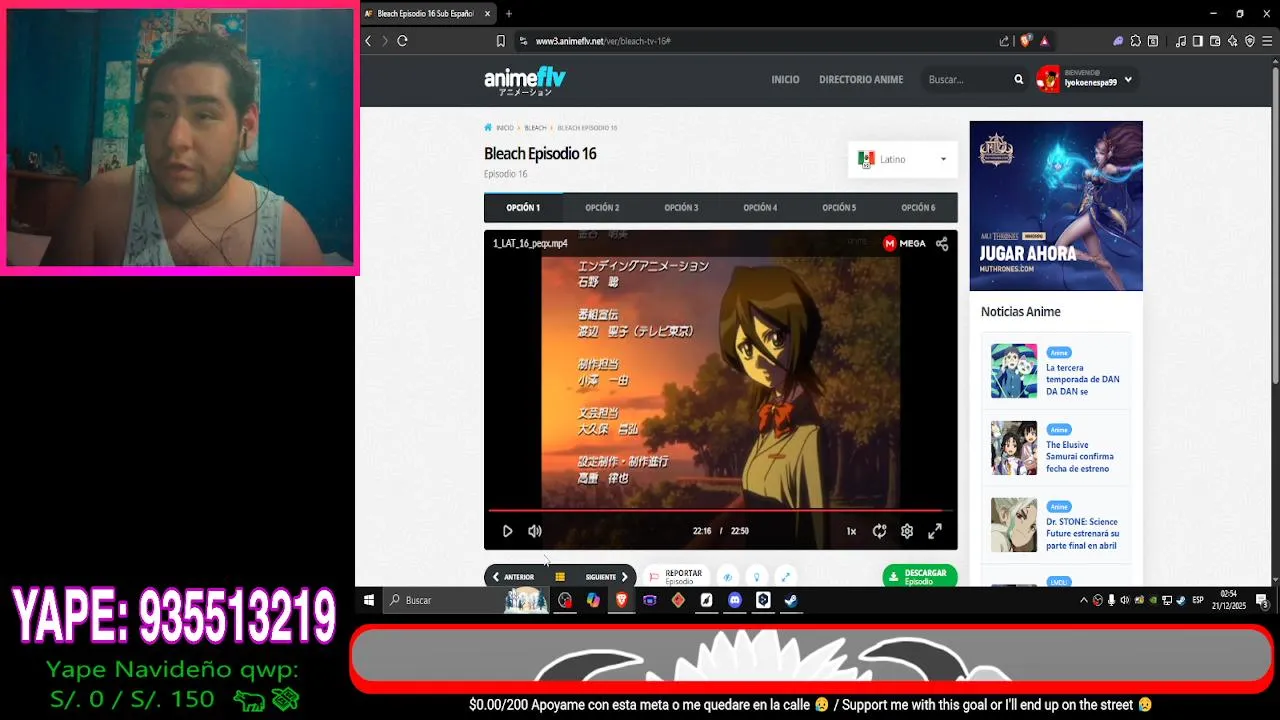Viewport: 1280px width, 720px height.
Task: Open a new browser tab with plus
Action: 509,14
